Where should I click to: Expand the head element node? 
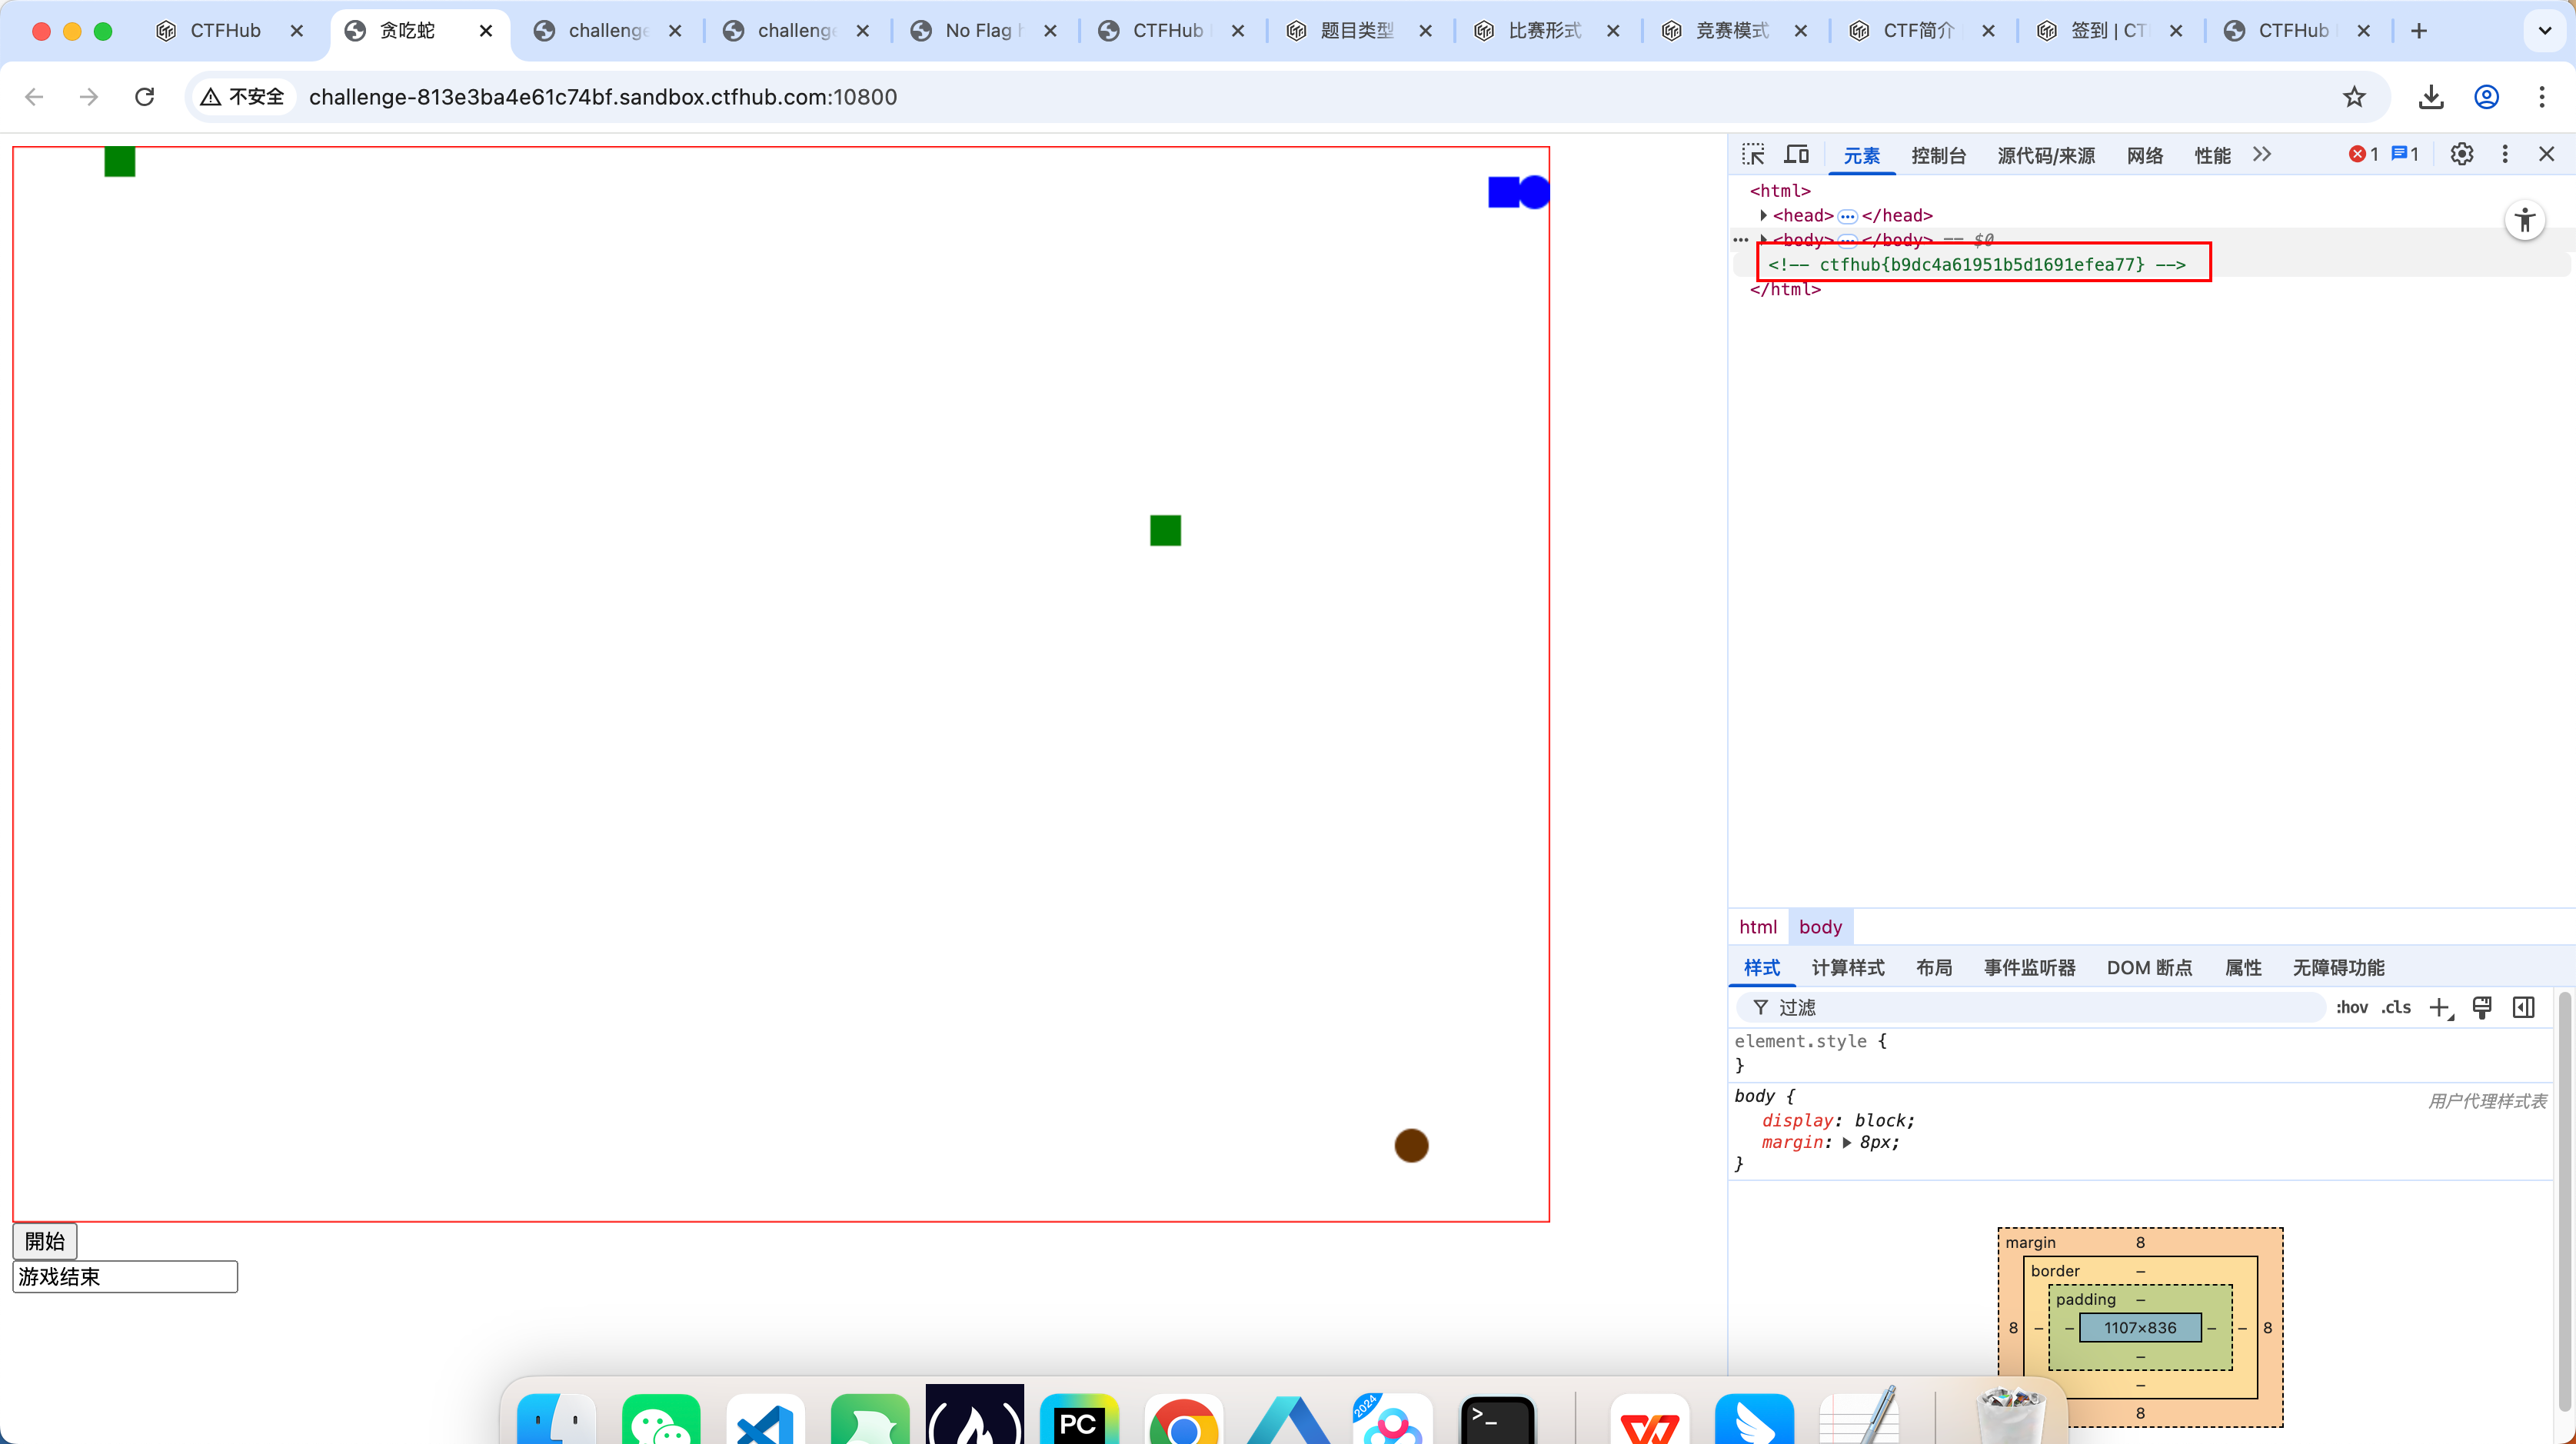coord(1763,215)
